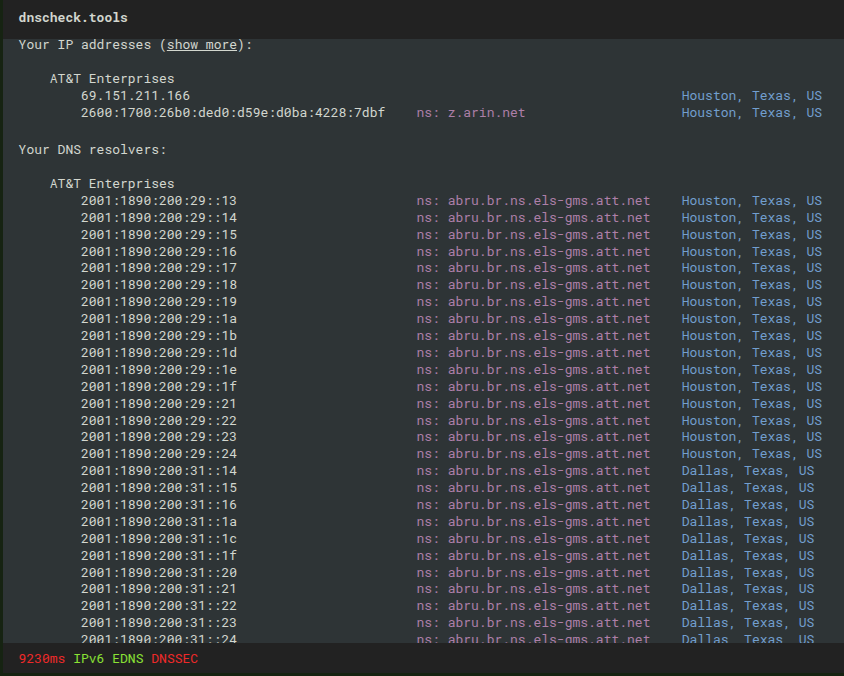844x676 pixels.
Task: Select the IPv6 address 2600:1700:26b0:ded0:d59e:d0ba:4228:7dbf
Action: pos(233,112)
